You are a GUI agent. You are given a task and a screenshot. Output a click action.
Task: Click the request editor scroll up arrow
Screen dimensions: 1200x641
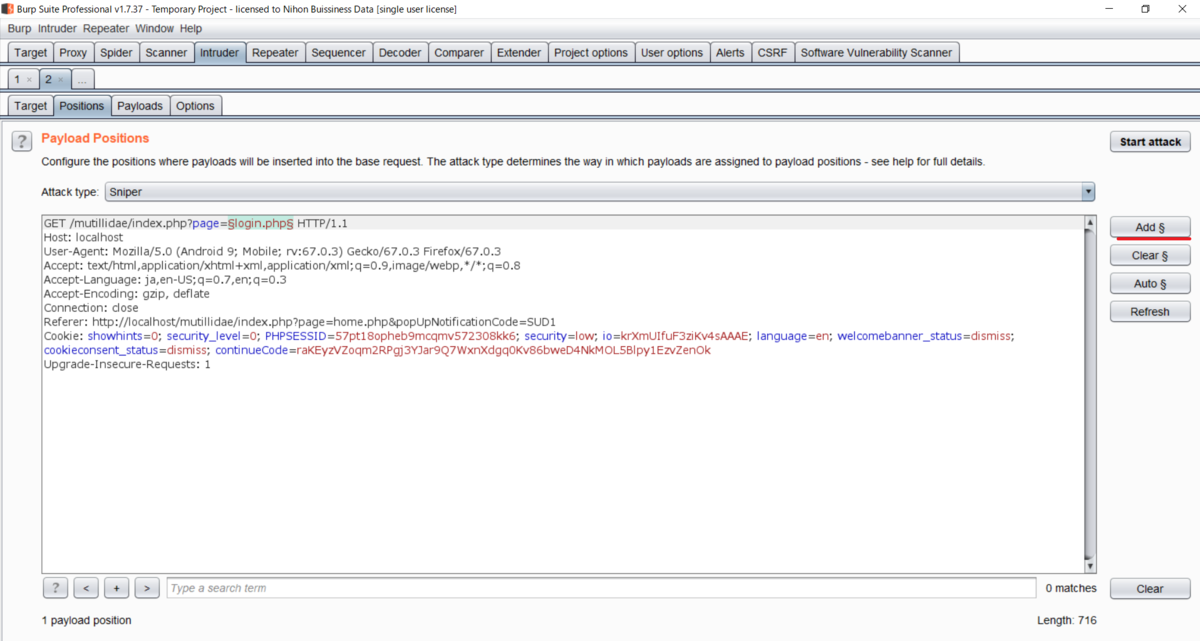pyautogui.click(x=1090, y=222)
